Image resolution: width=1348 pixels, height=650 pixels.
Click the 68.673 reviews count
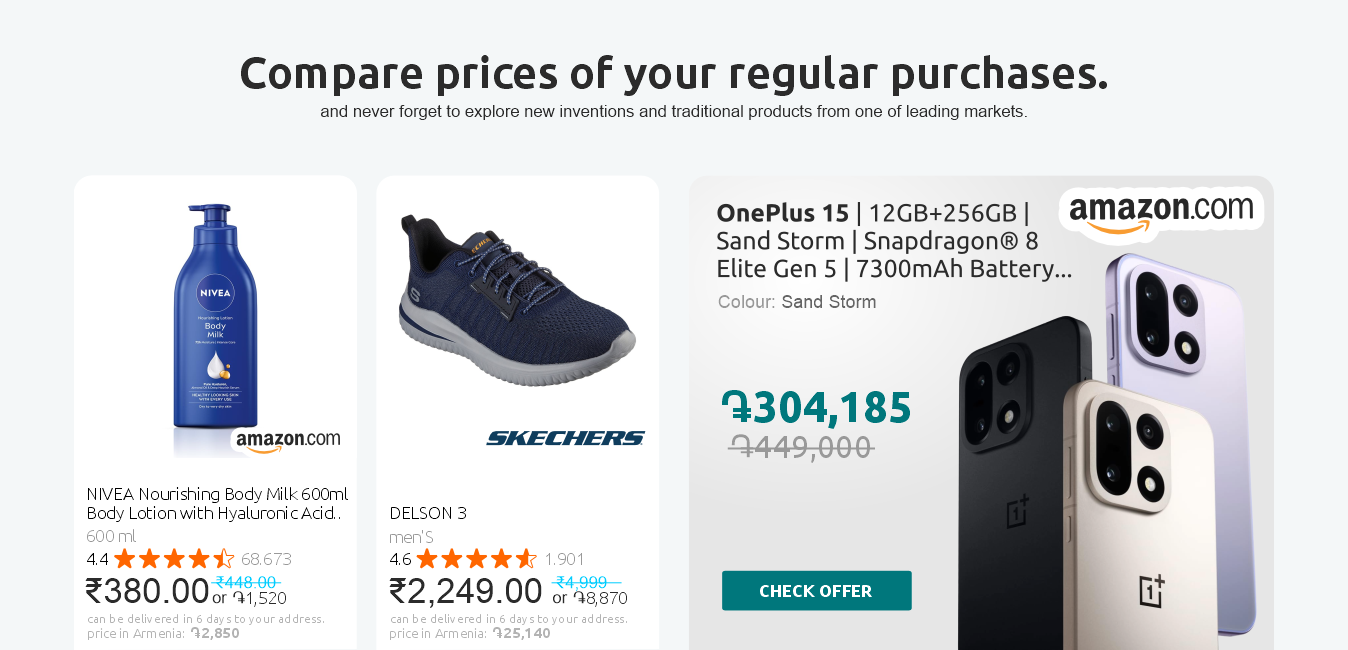coord(266,559)
